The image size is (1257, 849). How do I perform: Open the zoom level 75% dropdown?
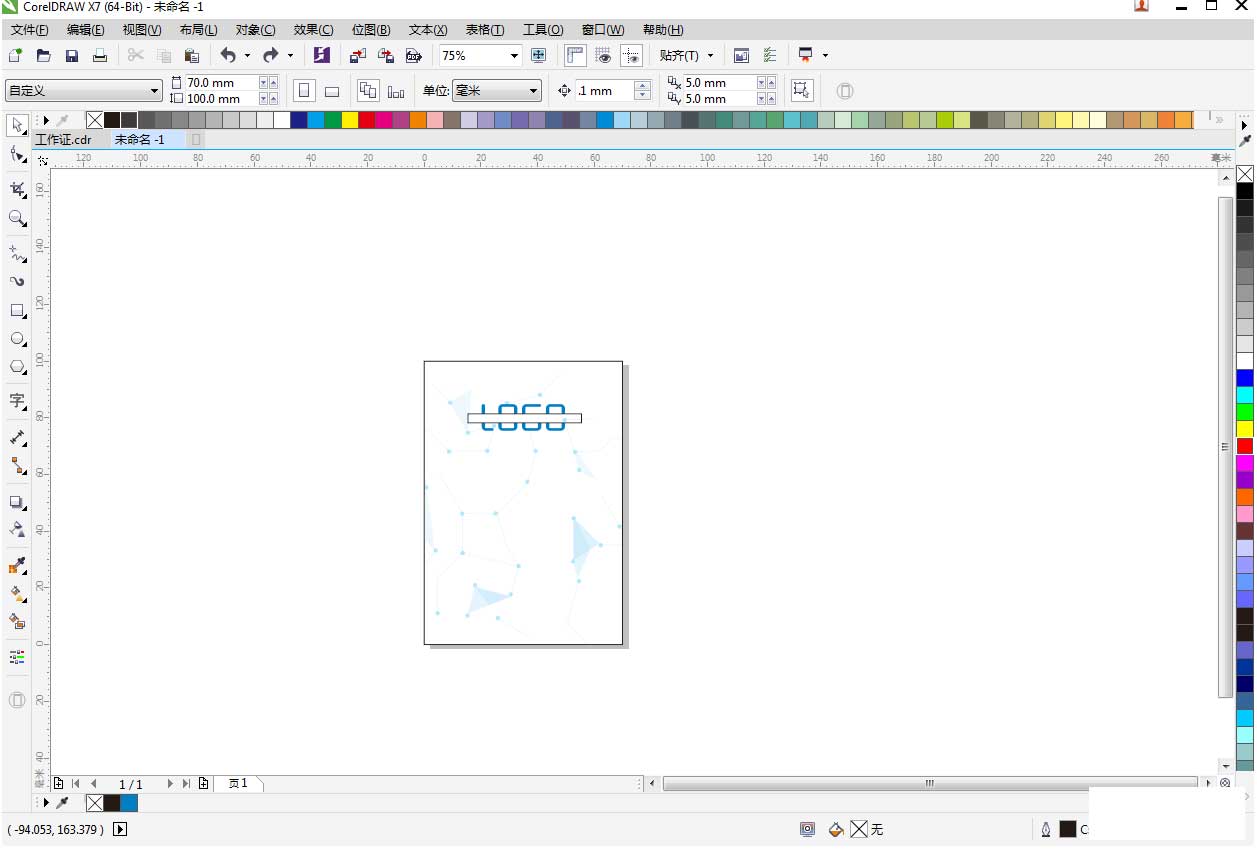pyautogui.click(x=514, y=56)
